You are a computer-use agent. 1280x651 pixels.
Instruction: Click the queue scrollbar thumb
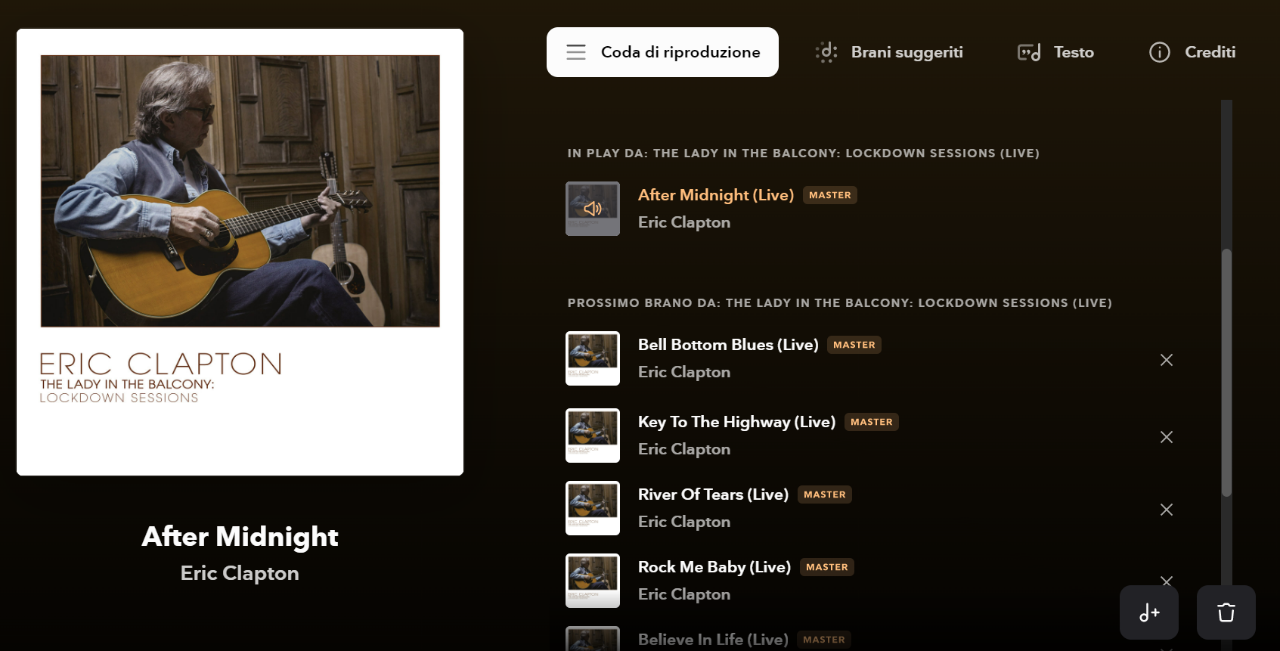[x=1226, y=372]
